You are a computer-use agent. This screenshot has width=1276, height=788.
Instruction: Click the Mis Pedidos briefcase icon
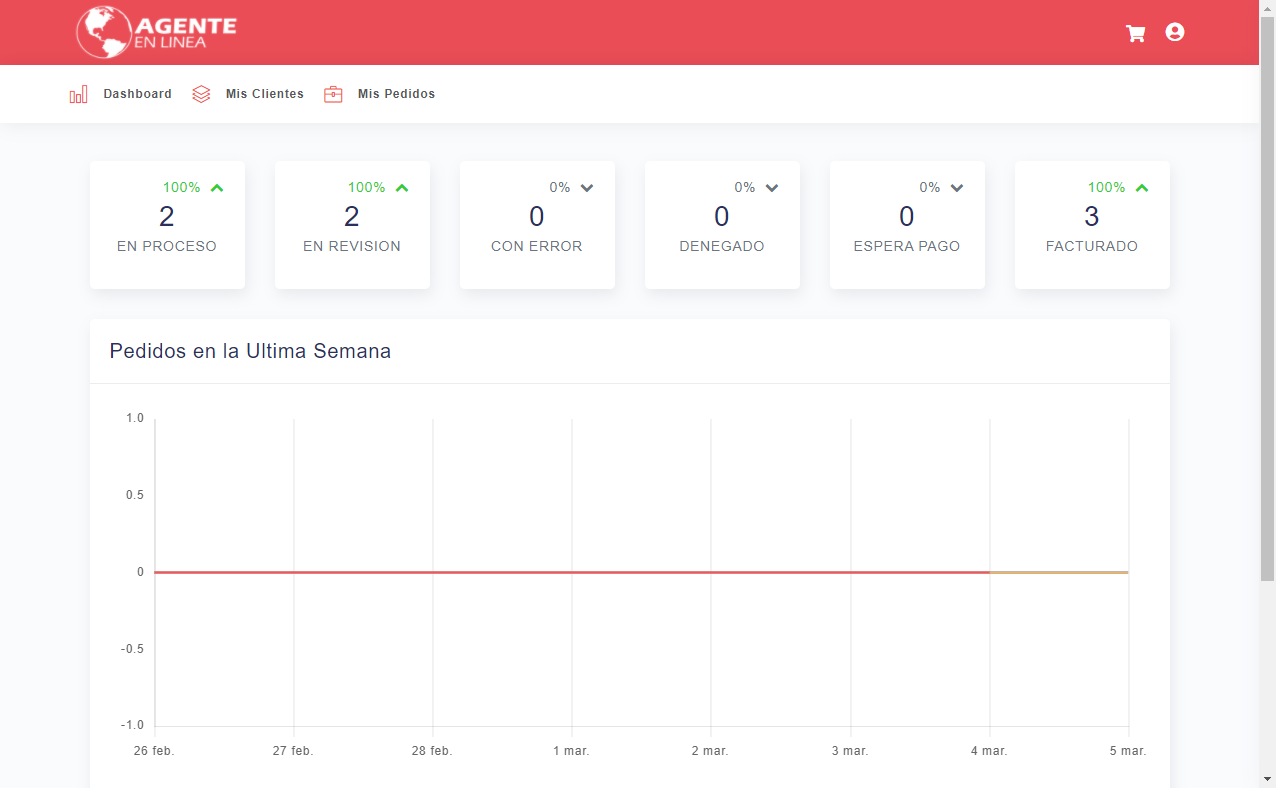[333, 94]
